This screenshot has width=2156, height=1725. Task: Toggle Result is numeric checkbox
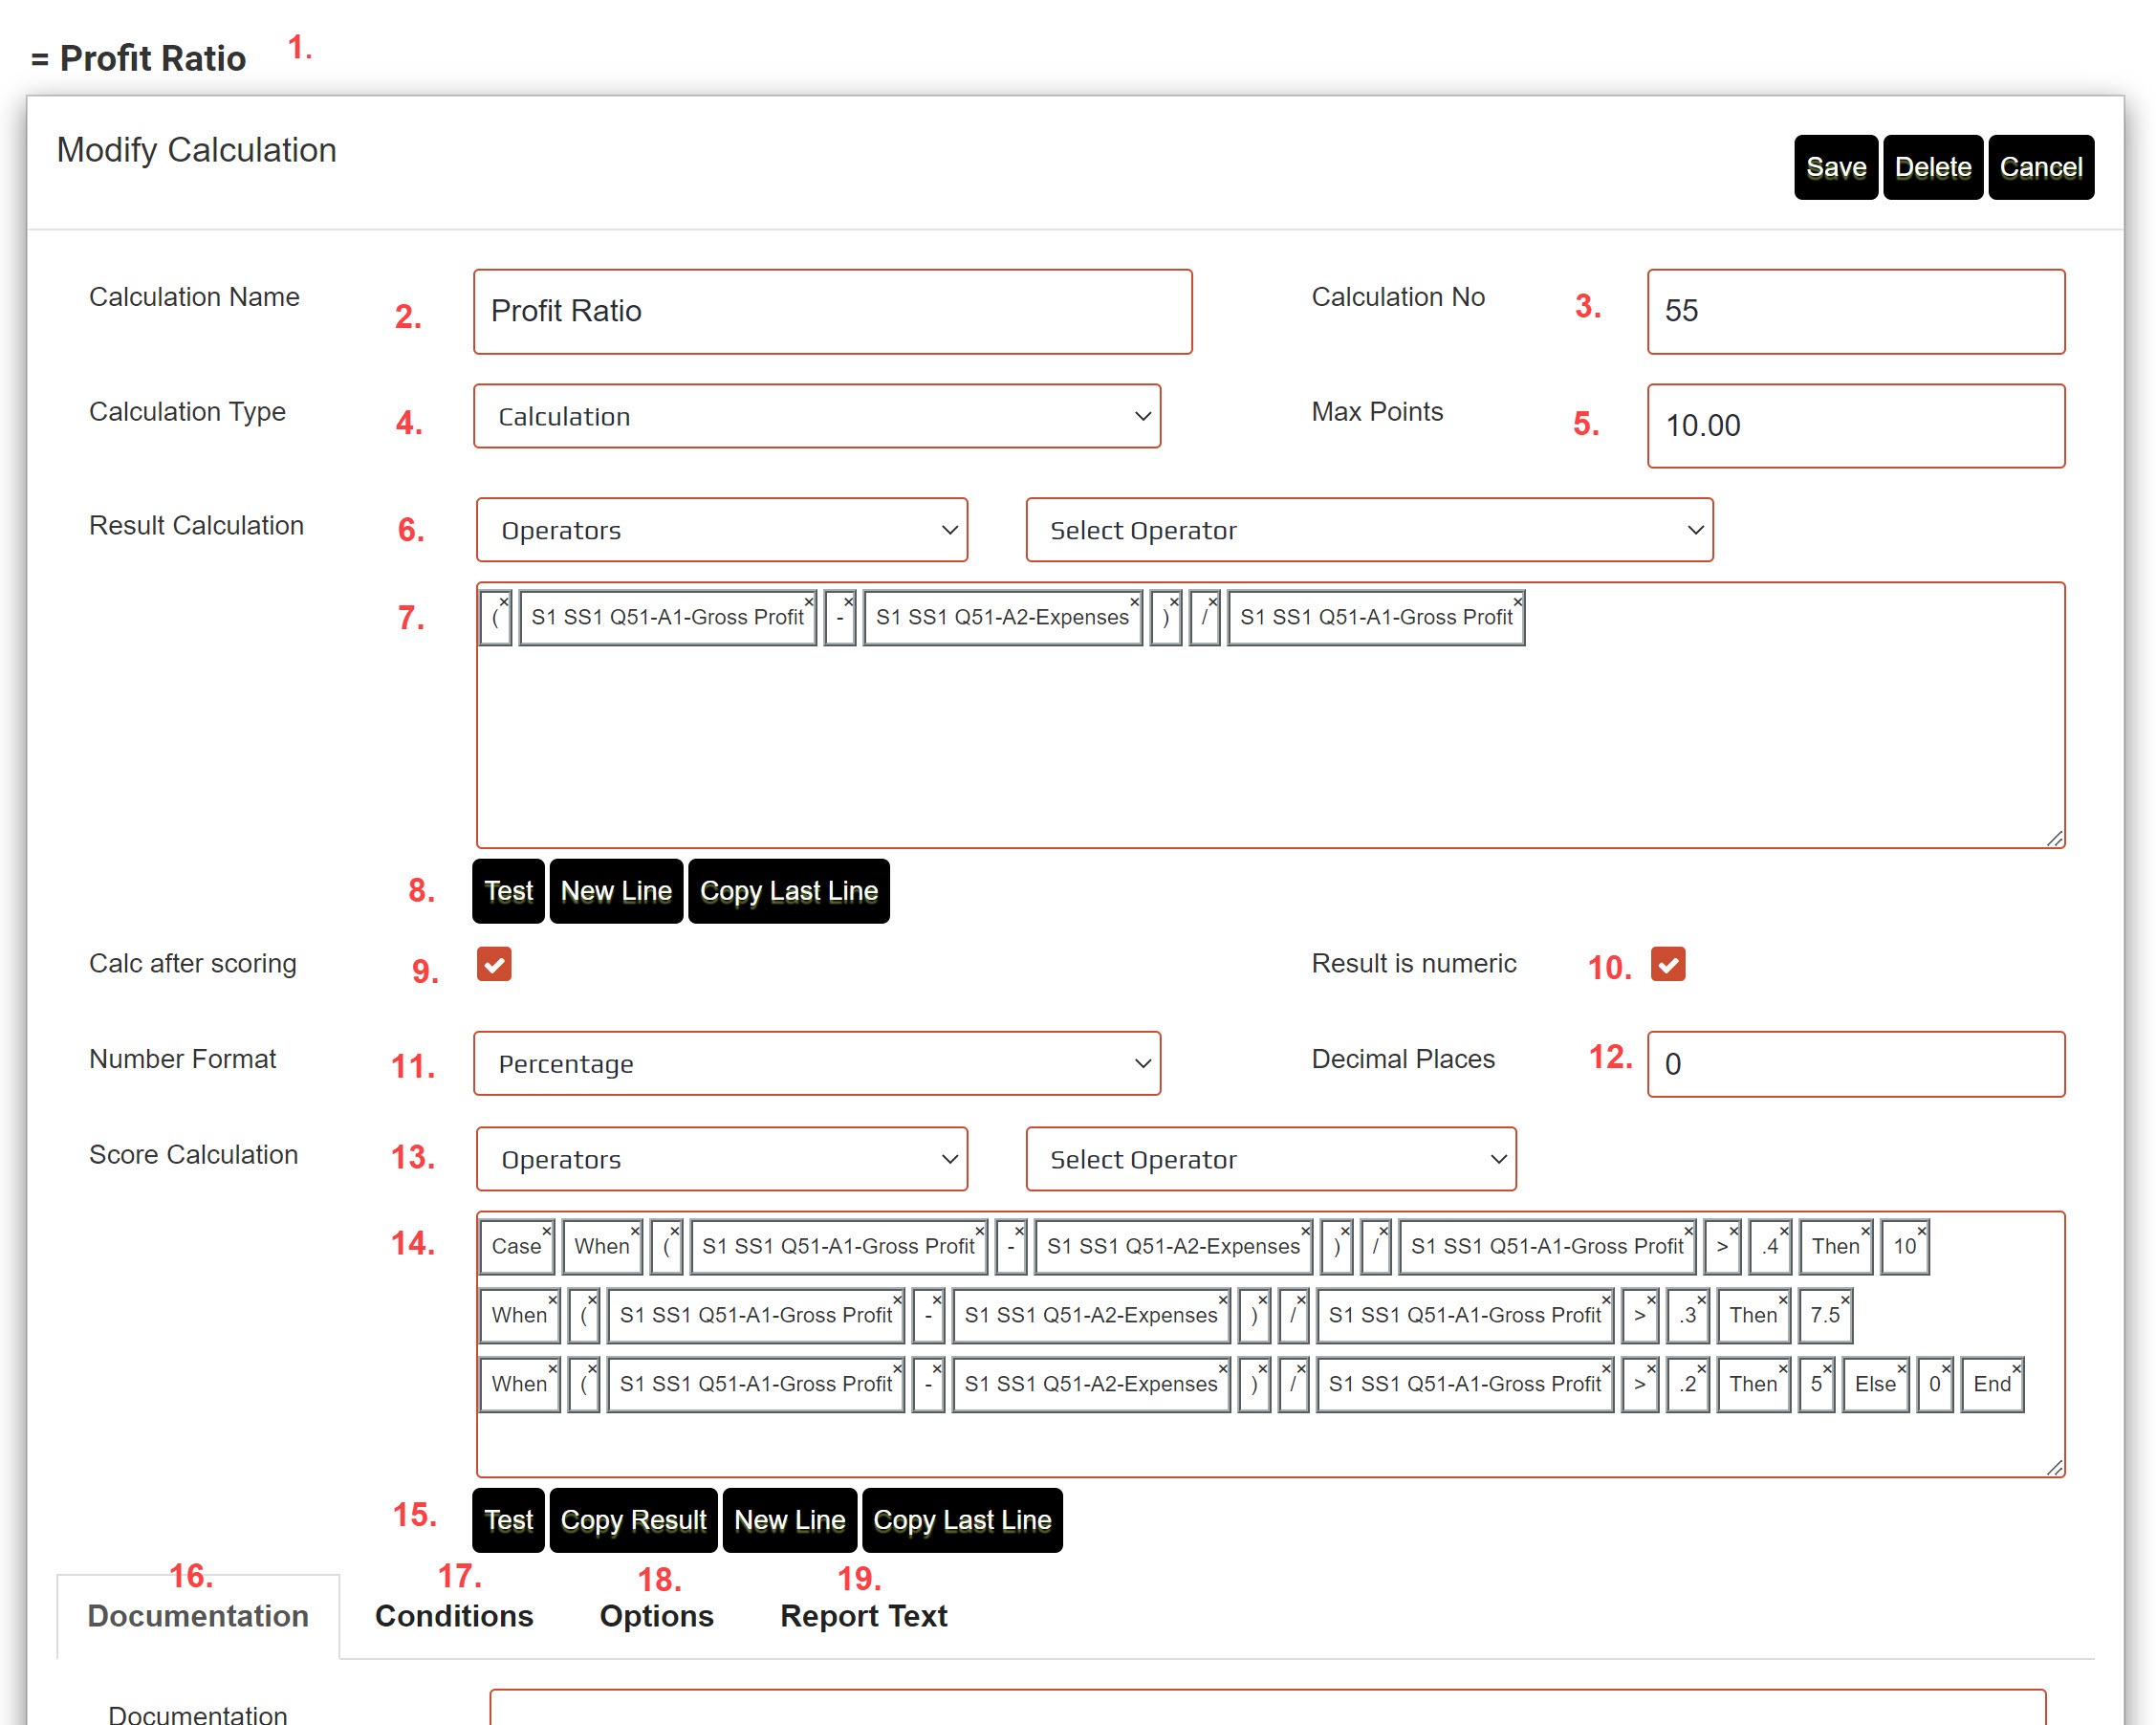point(1668,964)
